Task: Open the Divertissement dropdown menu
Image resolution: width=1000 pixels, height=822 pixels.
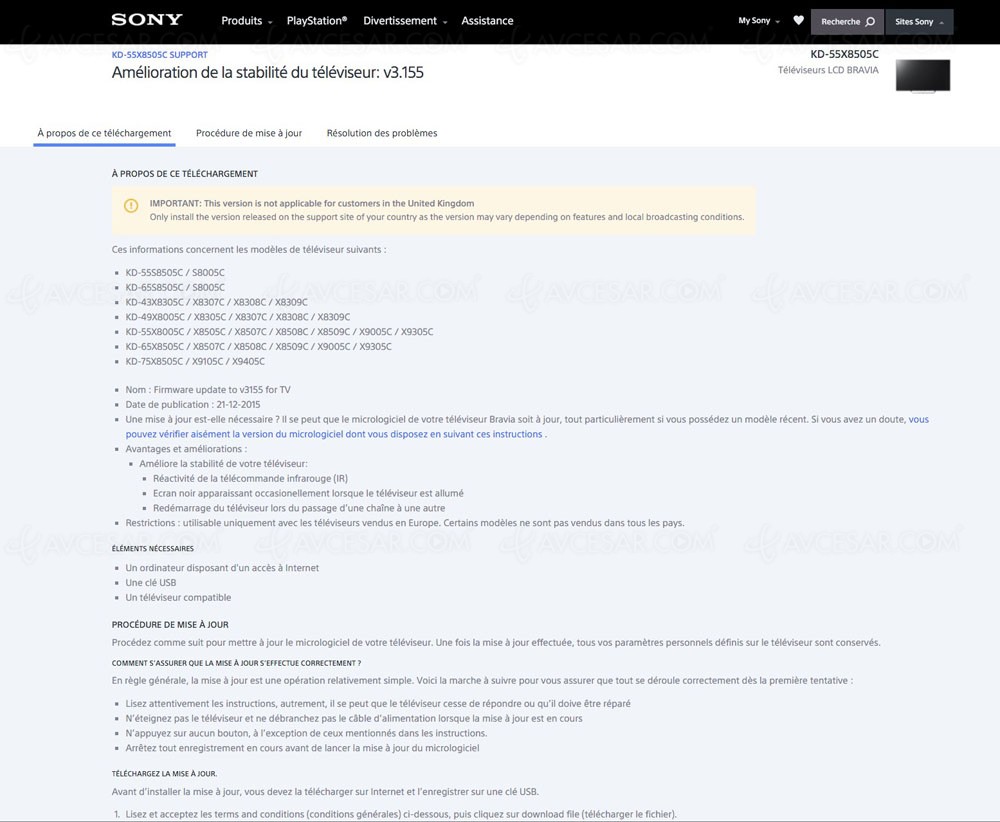Action: click(x=400, y=20)
